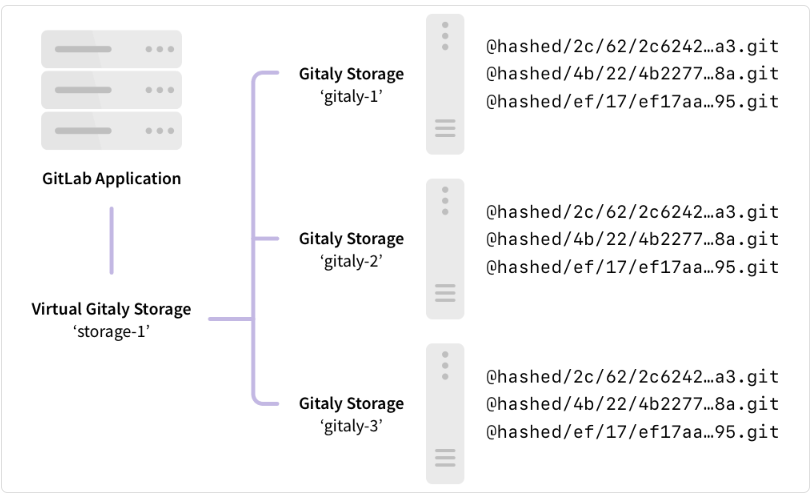Click the vertical line below GitLab Application
The width and height of the screenshot is (812, 494).
111,240
